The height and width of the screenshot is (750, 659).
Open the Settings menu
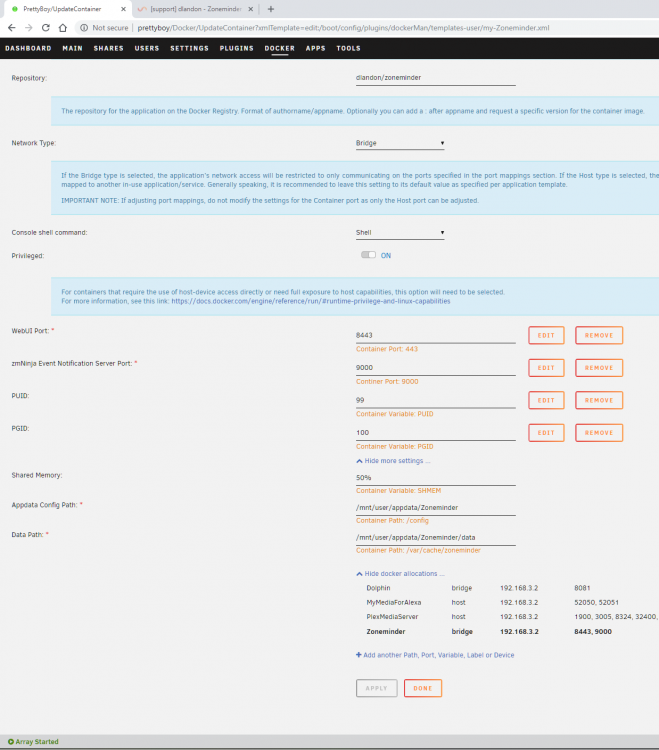pyautogui.click(x=189, y=48)
